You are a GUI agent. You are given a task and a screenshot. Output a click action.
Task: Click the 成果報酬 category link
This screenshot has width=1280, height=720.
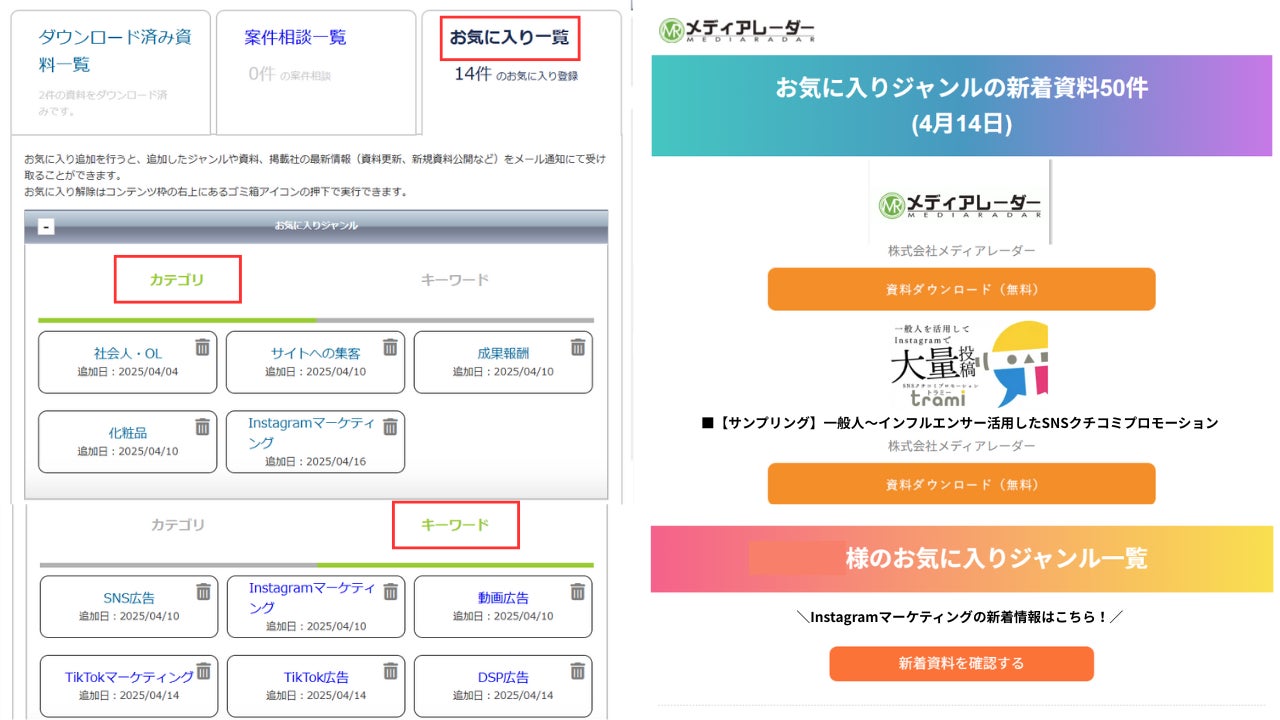(503, 353)
